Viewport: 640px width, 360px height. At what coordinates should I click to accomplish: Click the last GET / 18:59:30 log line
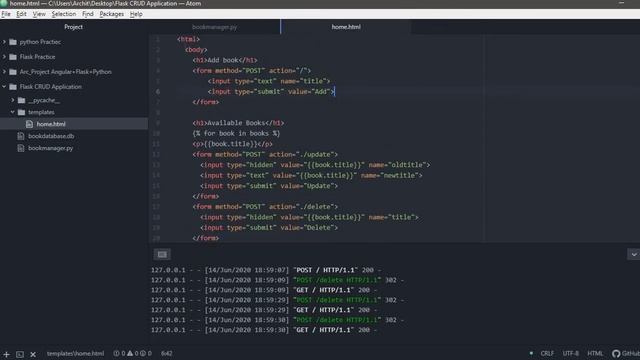coord(264,330)
